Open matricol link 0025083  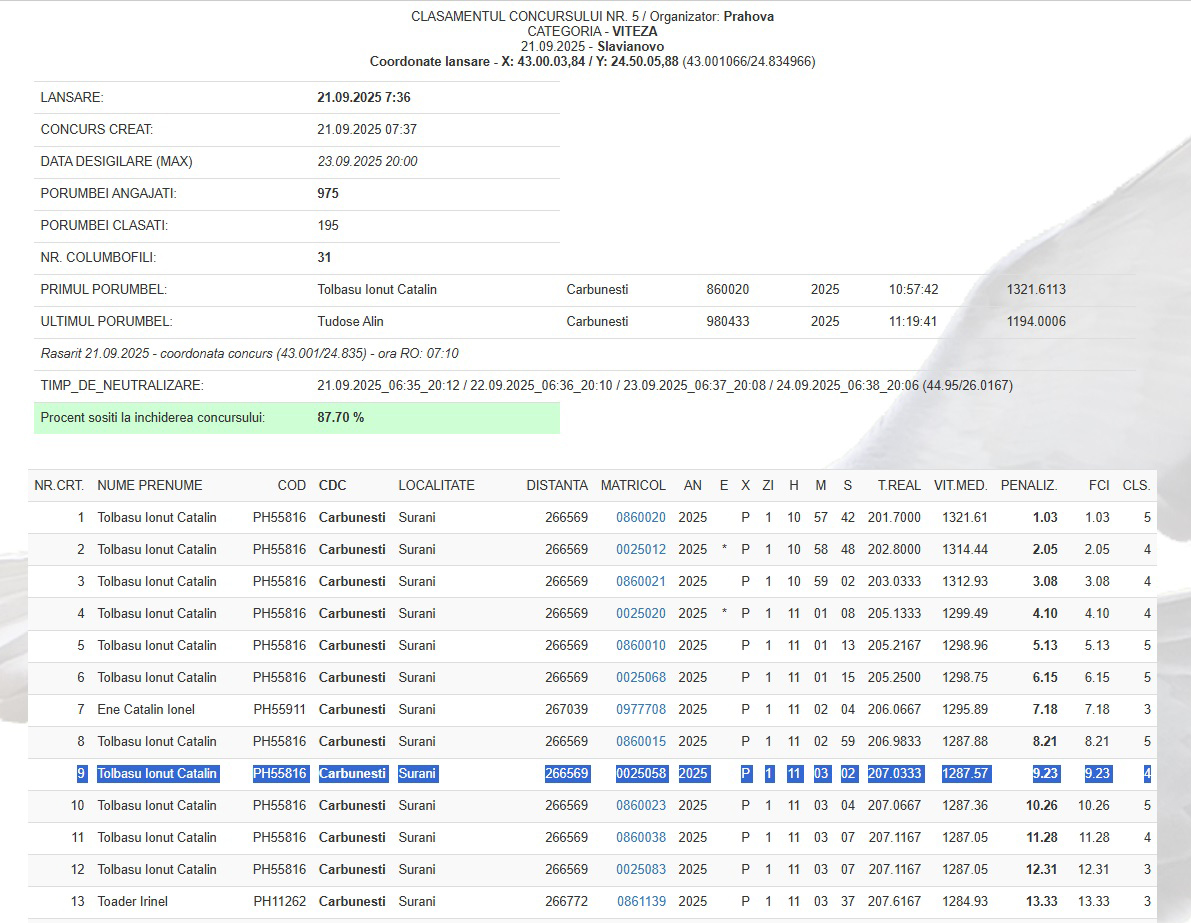click(x=640, y=870)
